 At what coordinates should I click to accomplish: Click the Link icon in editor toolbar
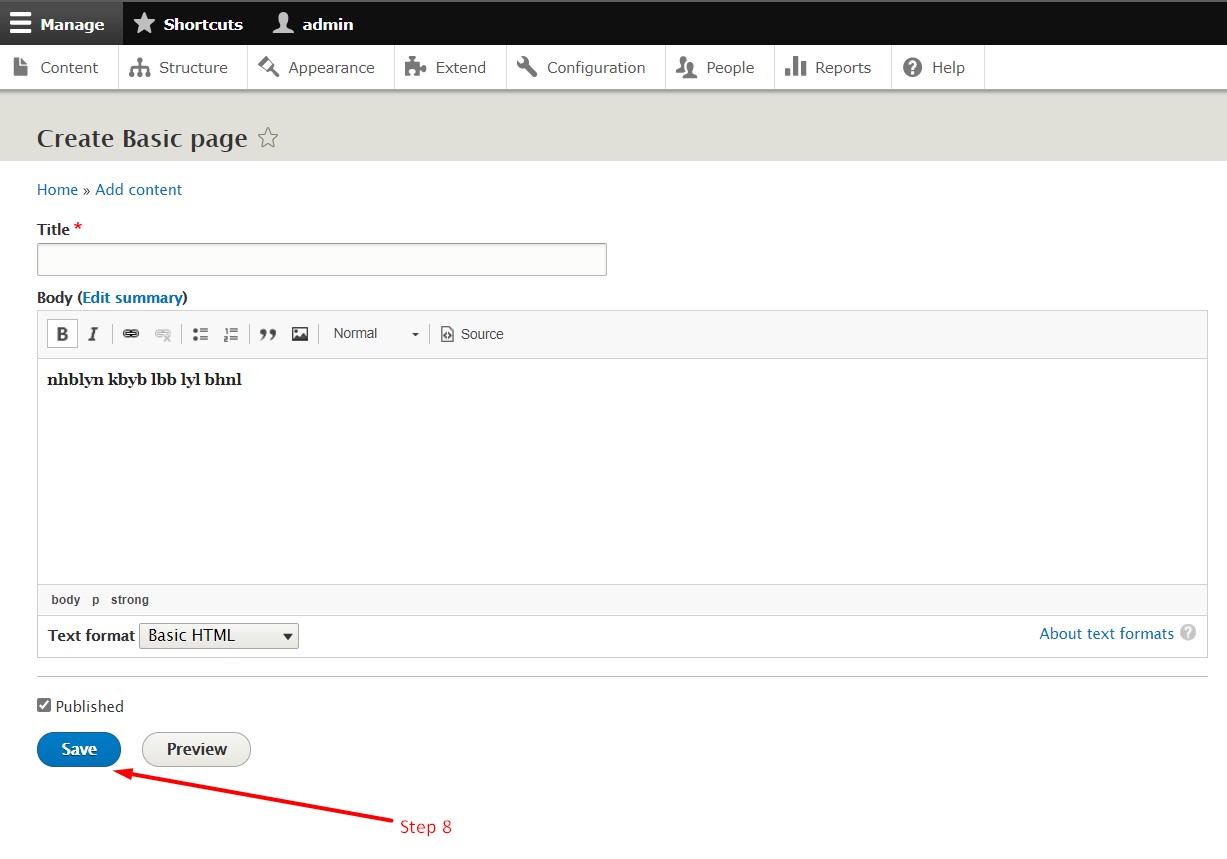pyautogui.click(x=131, y=334)
